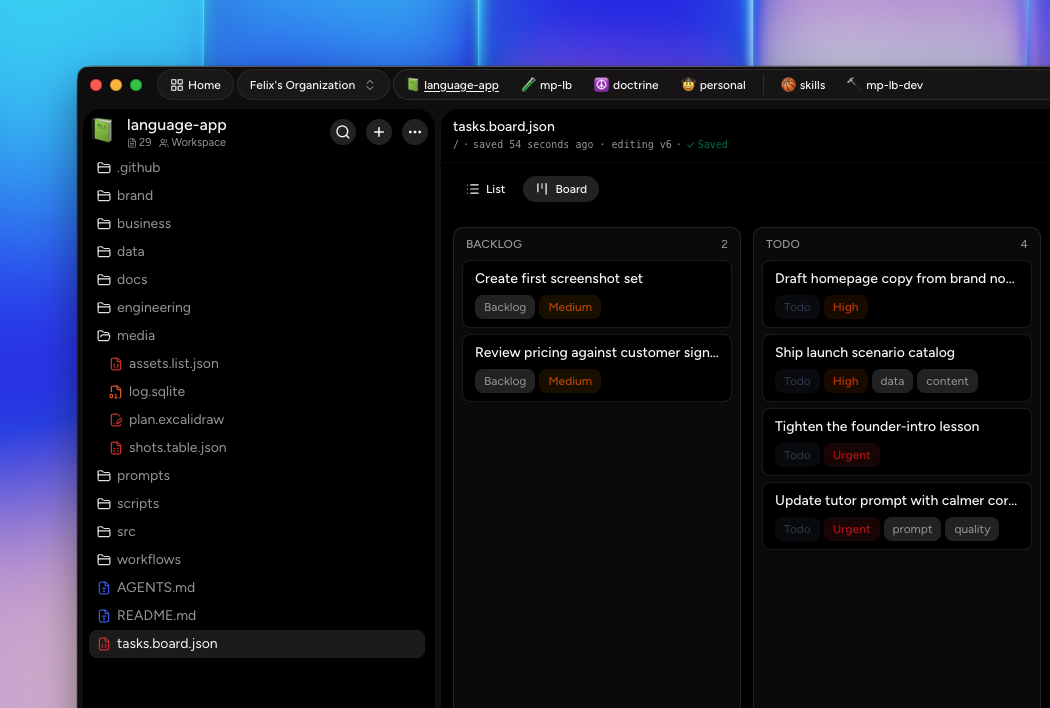The image size is (1050, 708).
Task: Open Draft homepage copy from brand card
Action: (897, 294)
